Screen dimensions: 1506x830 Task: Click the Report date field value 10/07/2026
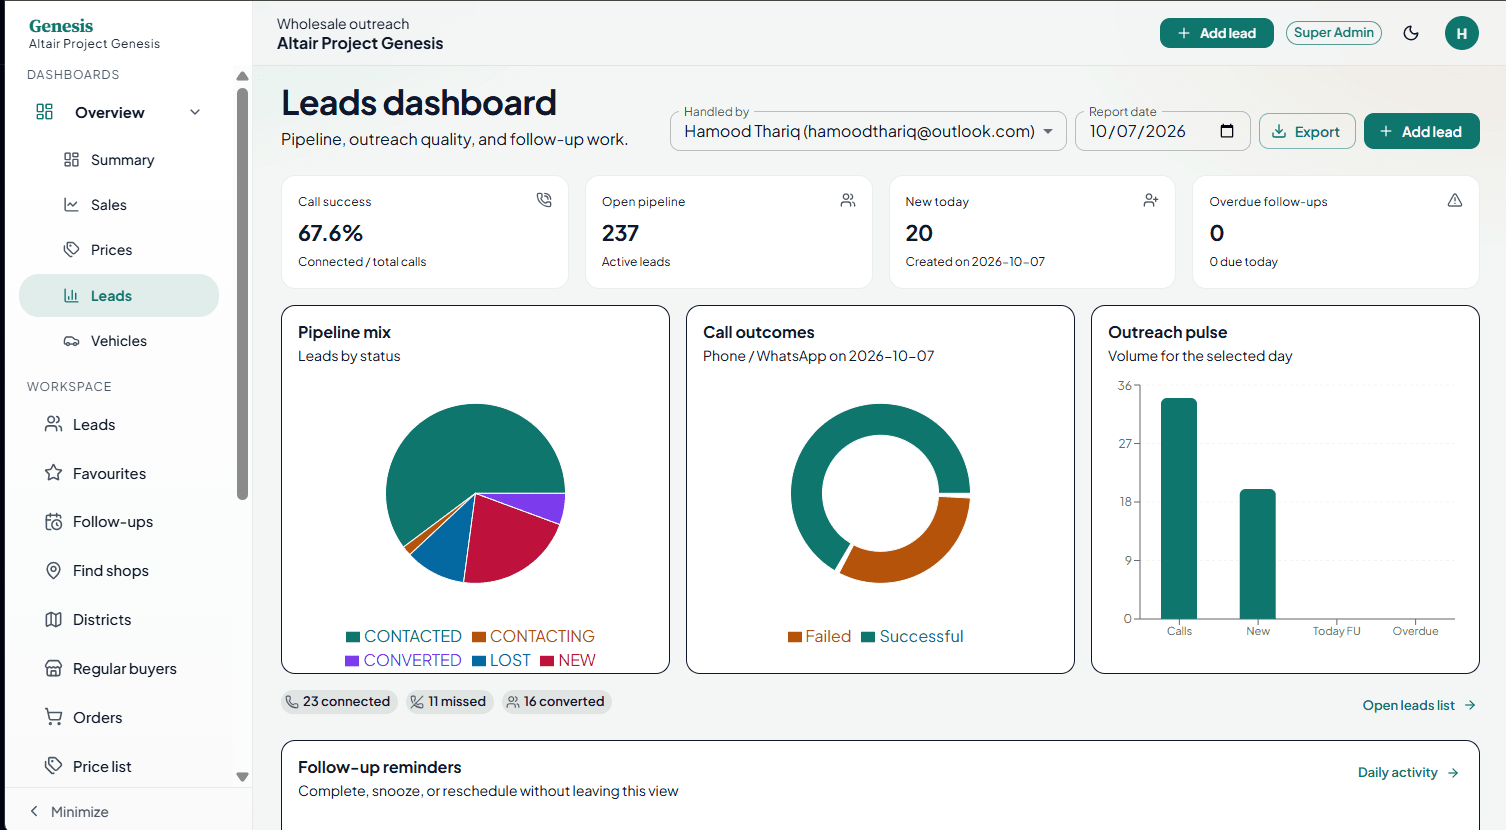[1137, 131]
